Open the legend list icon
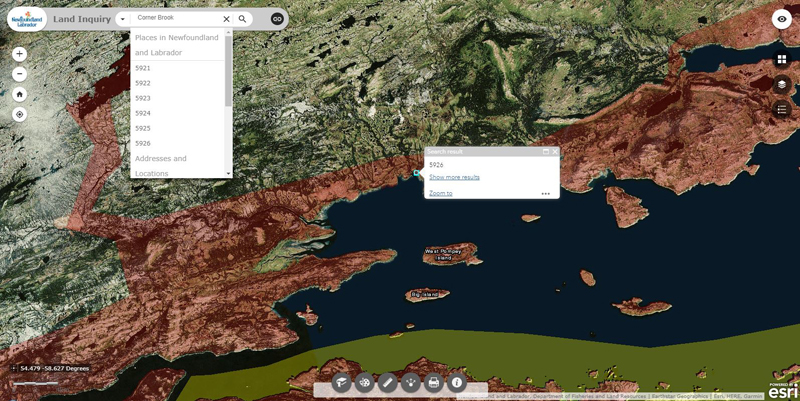This screenshot has width=800, height=401. (x=782, y=109)
